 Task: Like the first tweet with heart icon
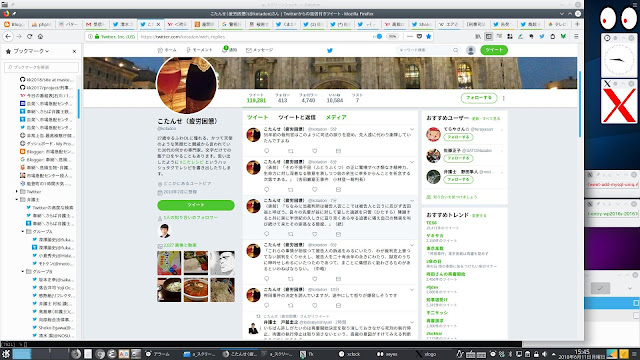point(314,151)
